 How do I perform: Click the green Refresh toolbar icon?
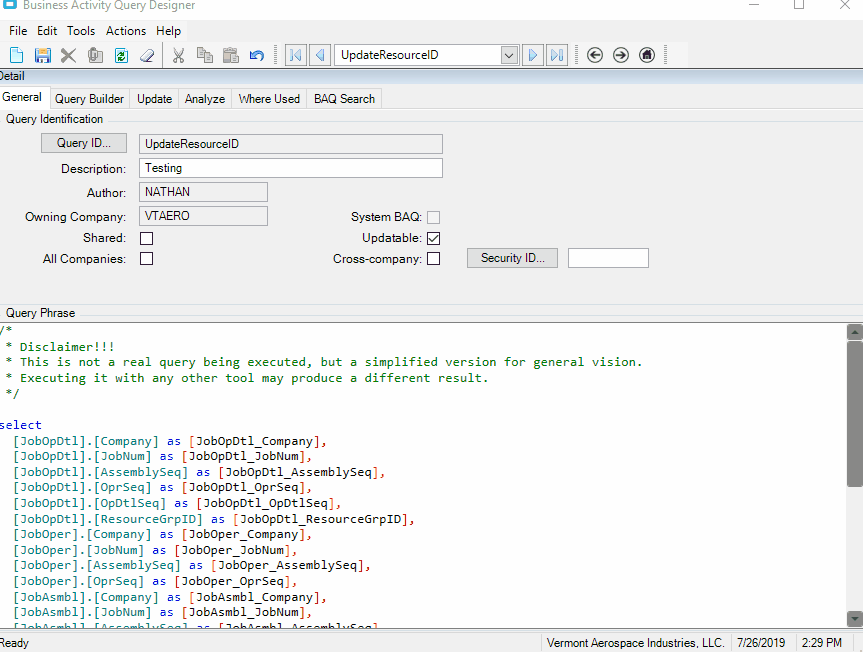[121, 55]
